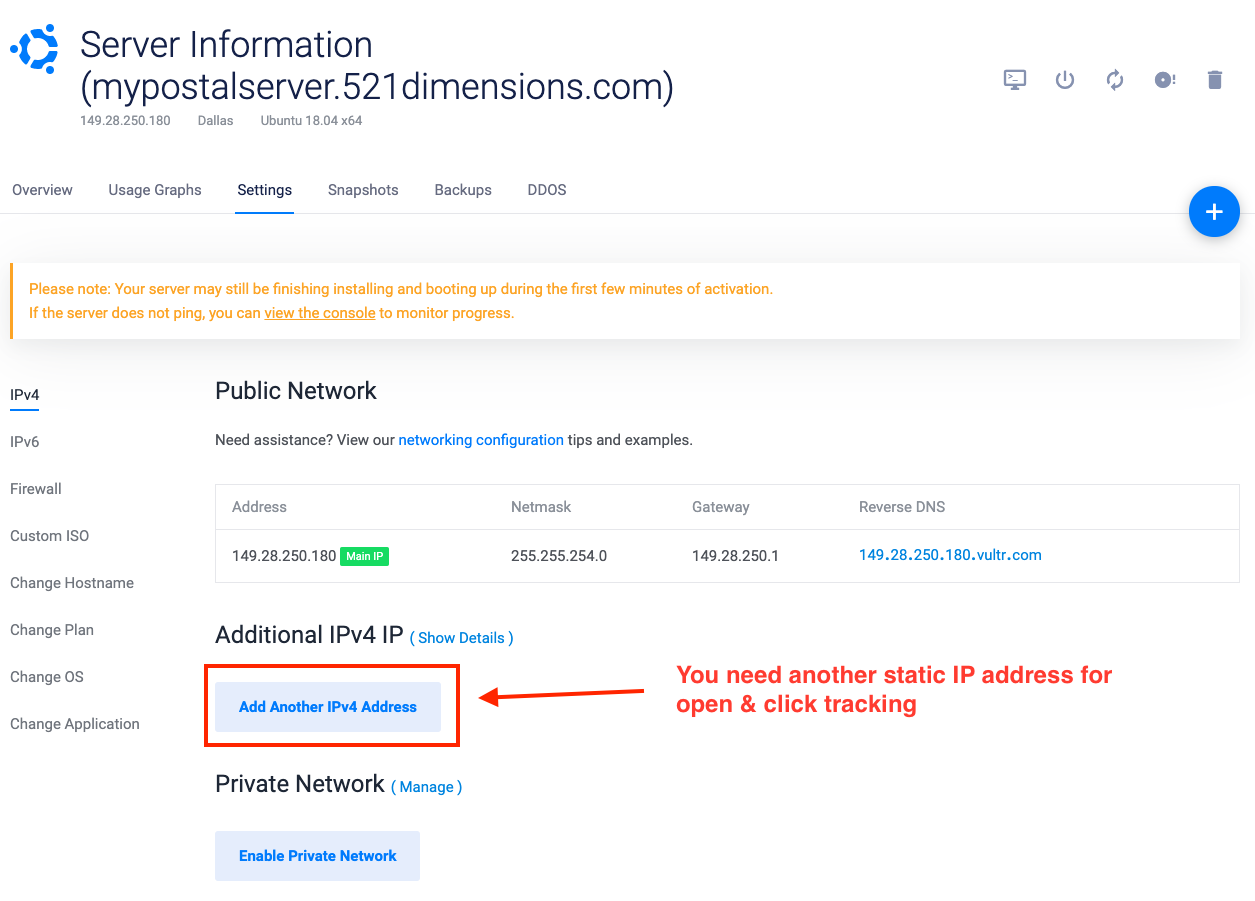Click the Server Information page title
The width and height of the screenshot is (1255, 901).
coord(377,66)
